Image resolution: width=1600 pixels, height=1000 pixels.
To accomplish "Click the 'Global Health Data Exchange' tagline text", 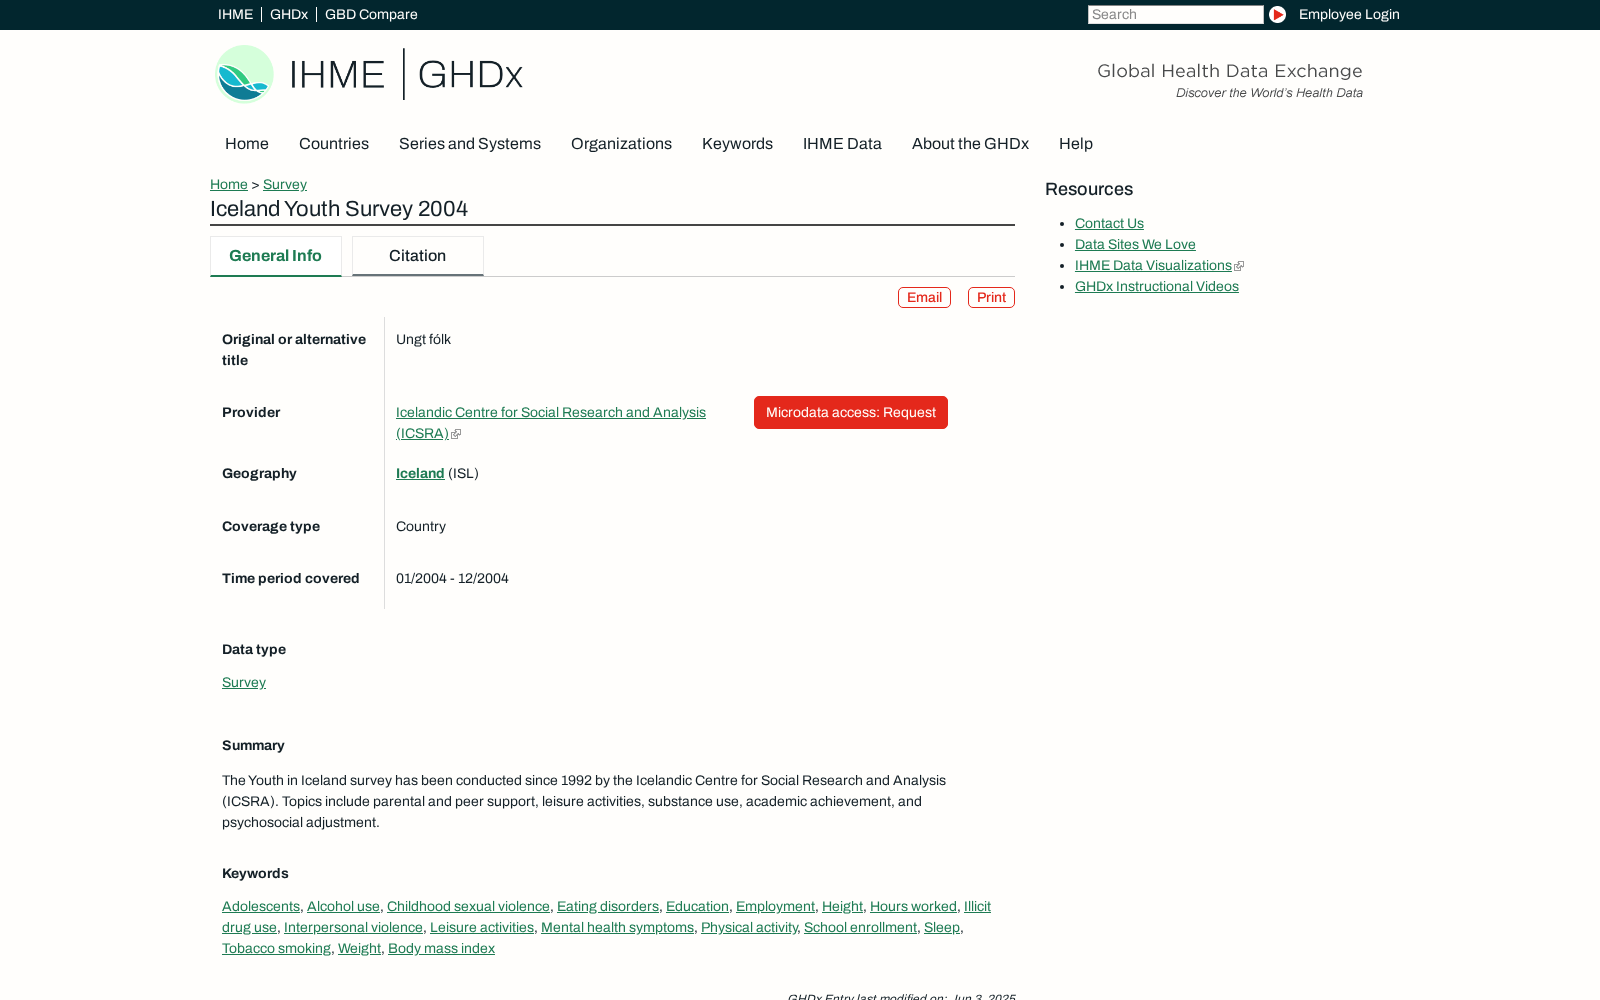I will click(1229, 71).
